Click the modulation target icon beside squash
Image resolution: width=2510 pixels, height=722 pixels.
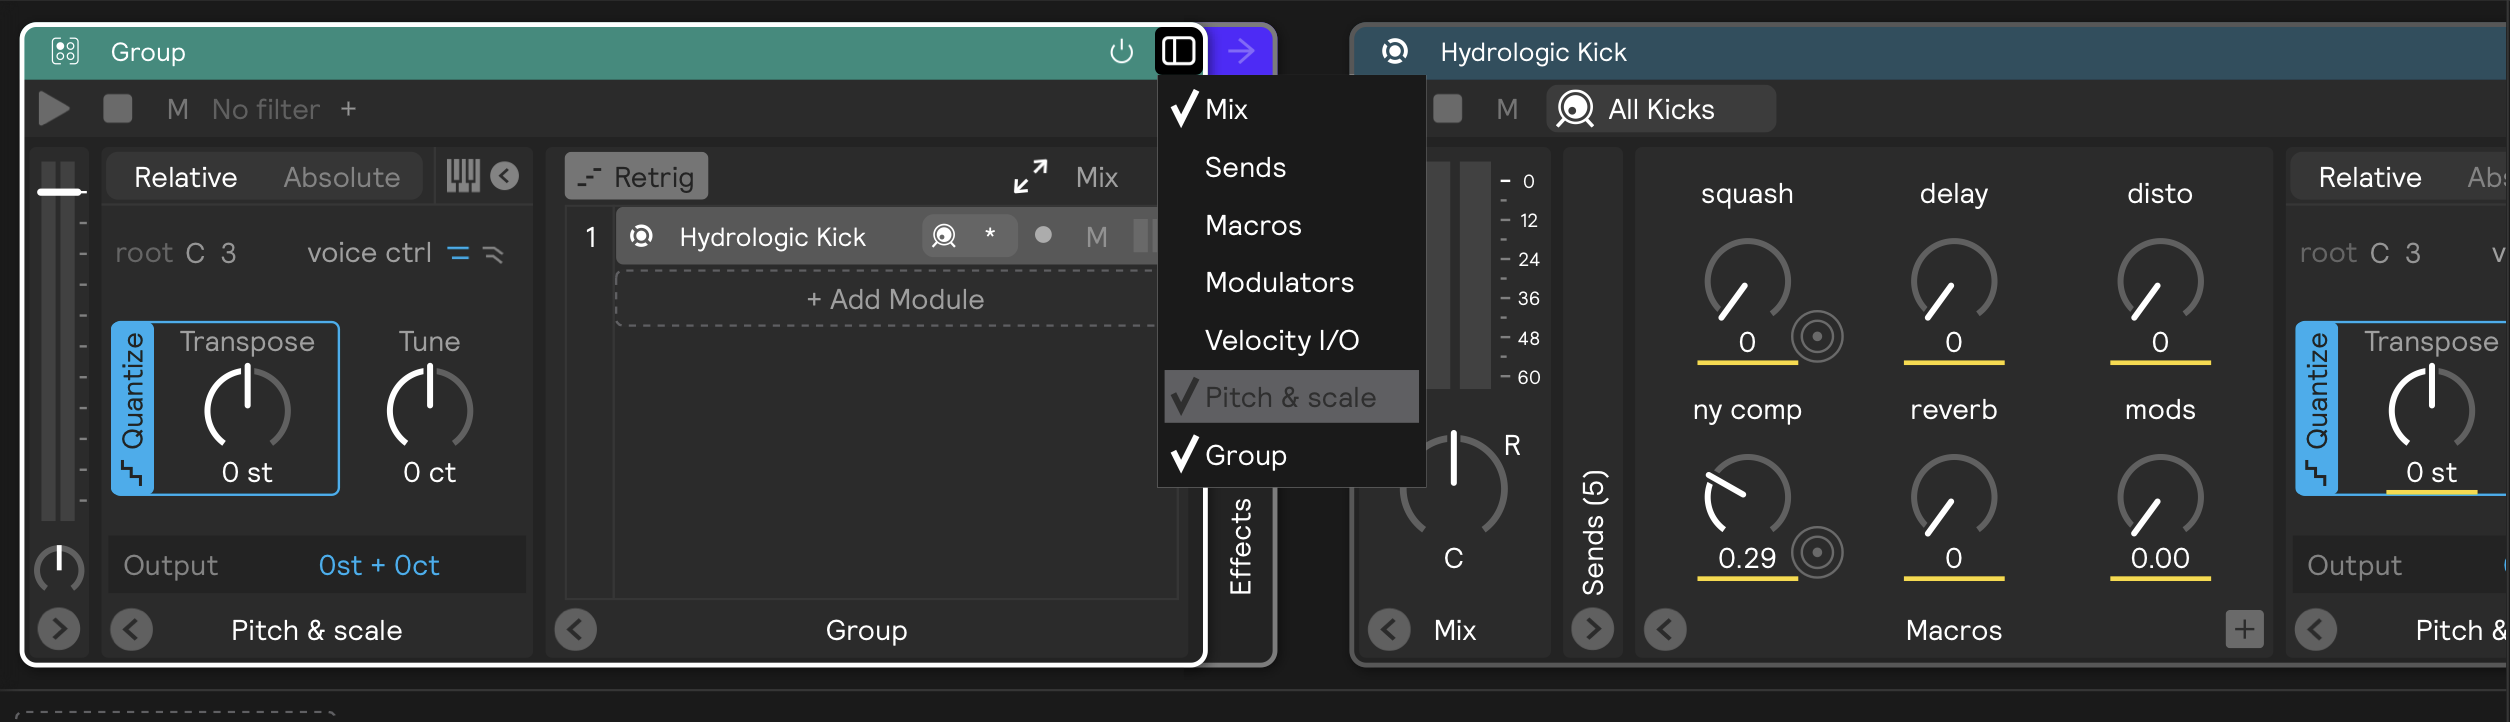(1817, 337)
